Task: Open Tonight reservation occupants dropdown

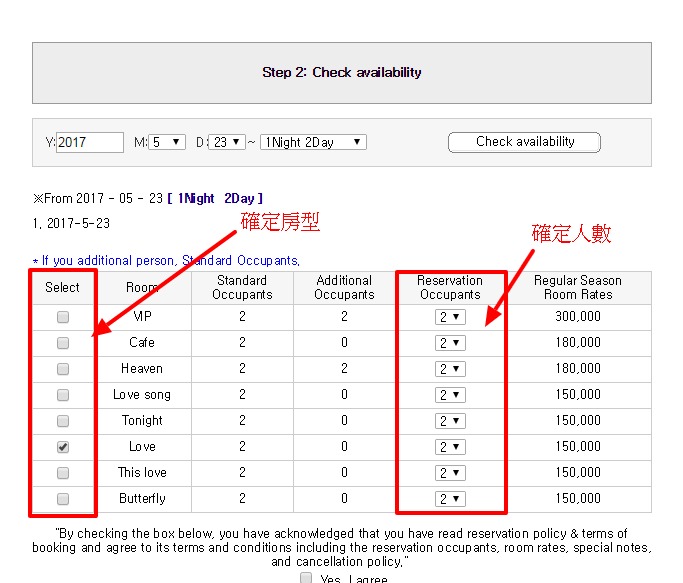Action: click(x=450, y=421)
